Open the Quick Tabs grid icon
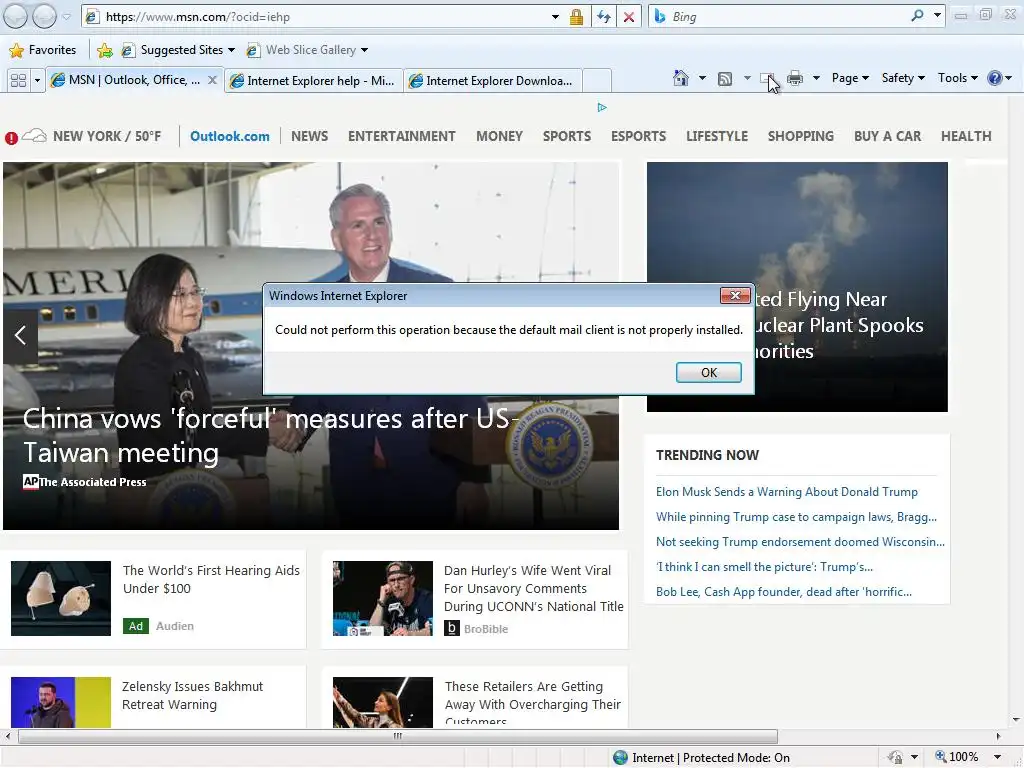 point(18,80)
